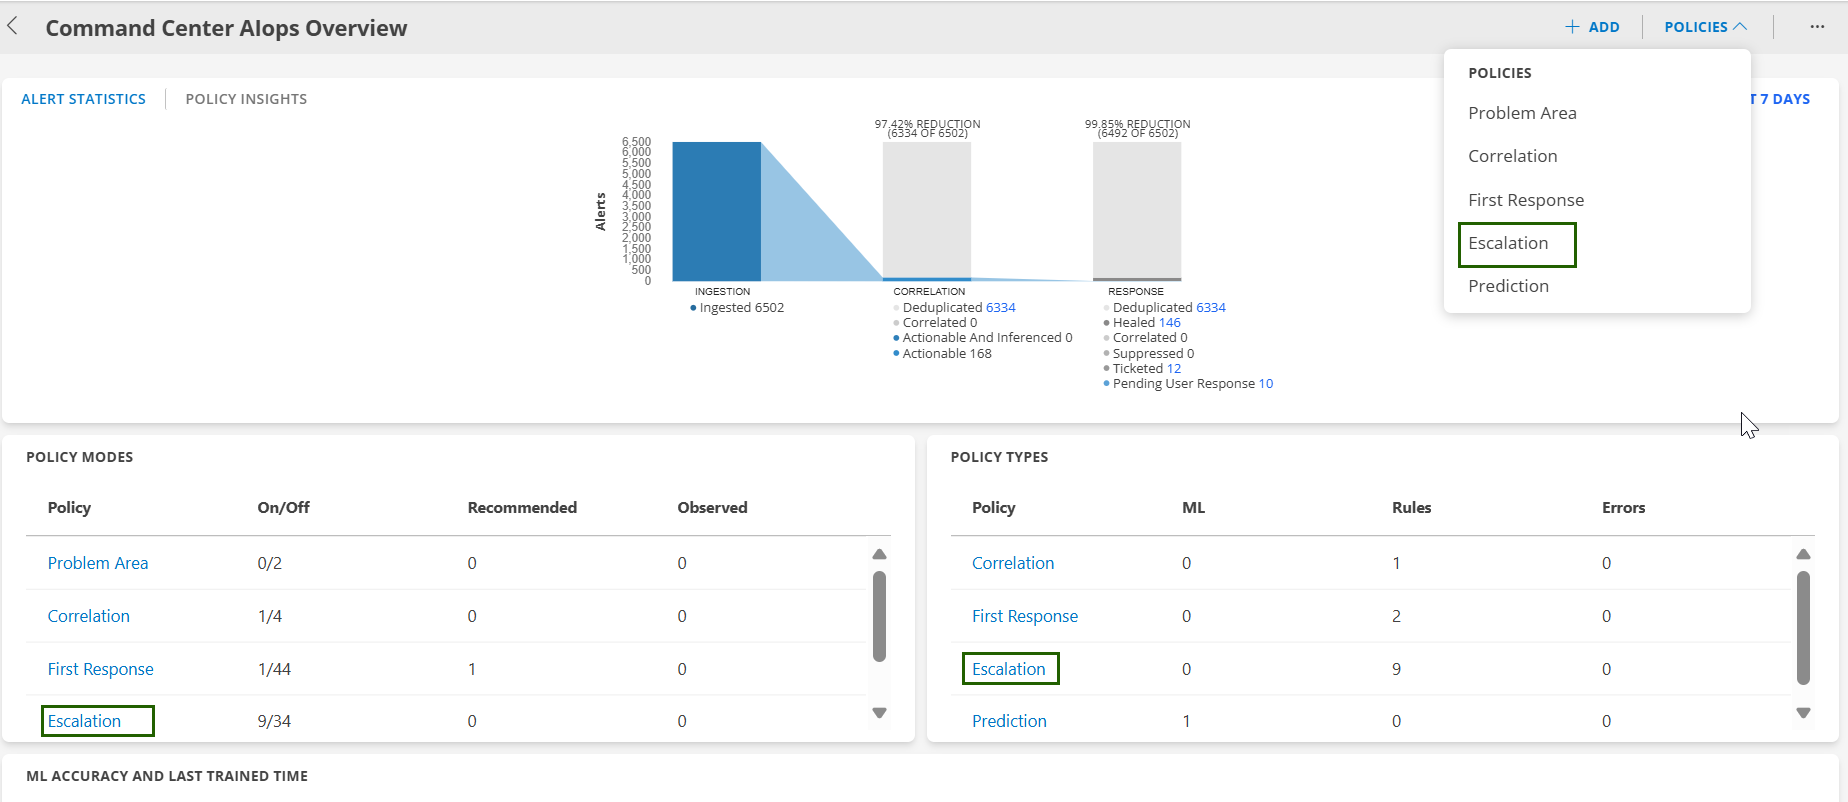Open the three-dots more options menu
This screenshot has height=802, width=1848.
(1816, 27)
